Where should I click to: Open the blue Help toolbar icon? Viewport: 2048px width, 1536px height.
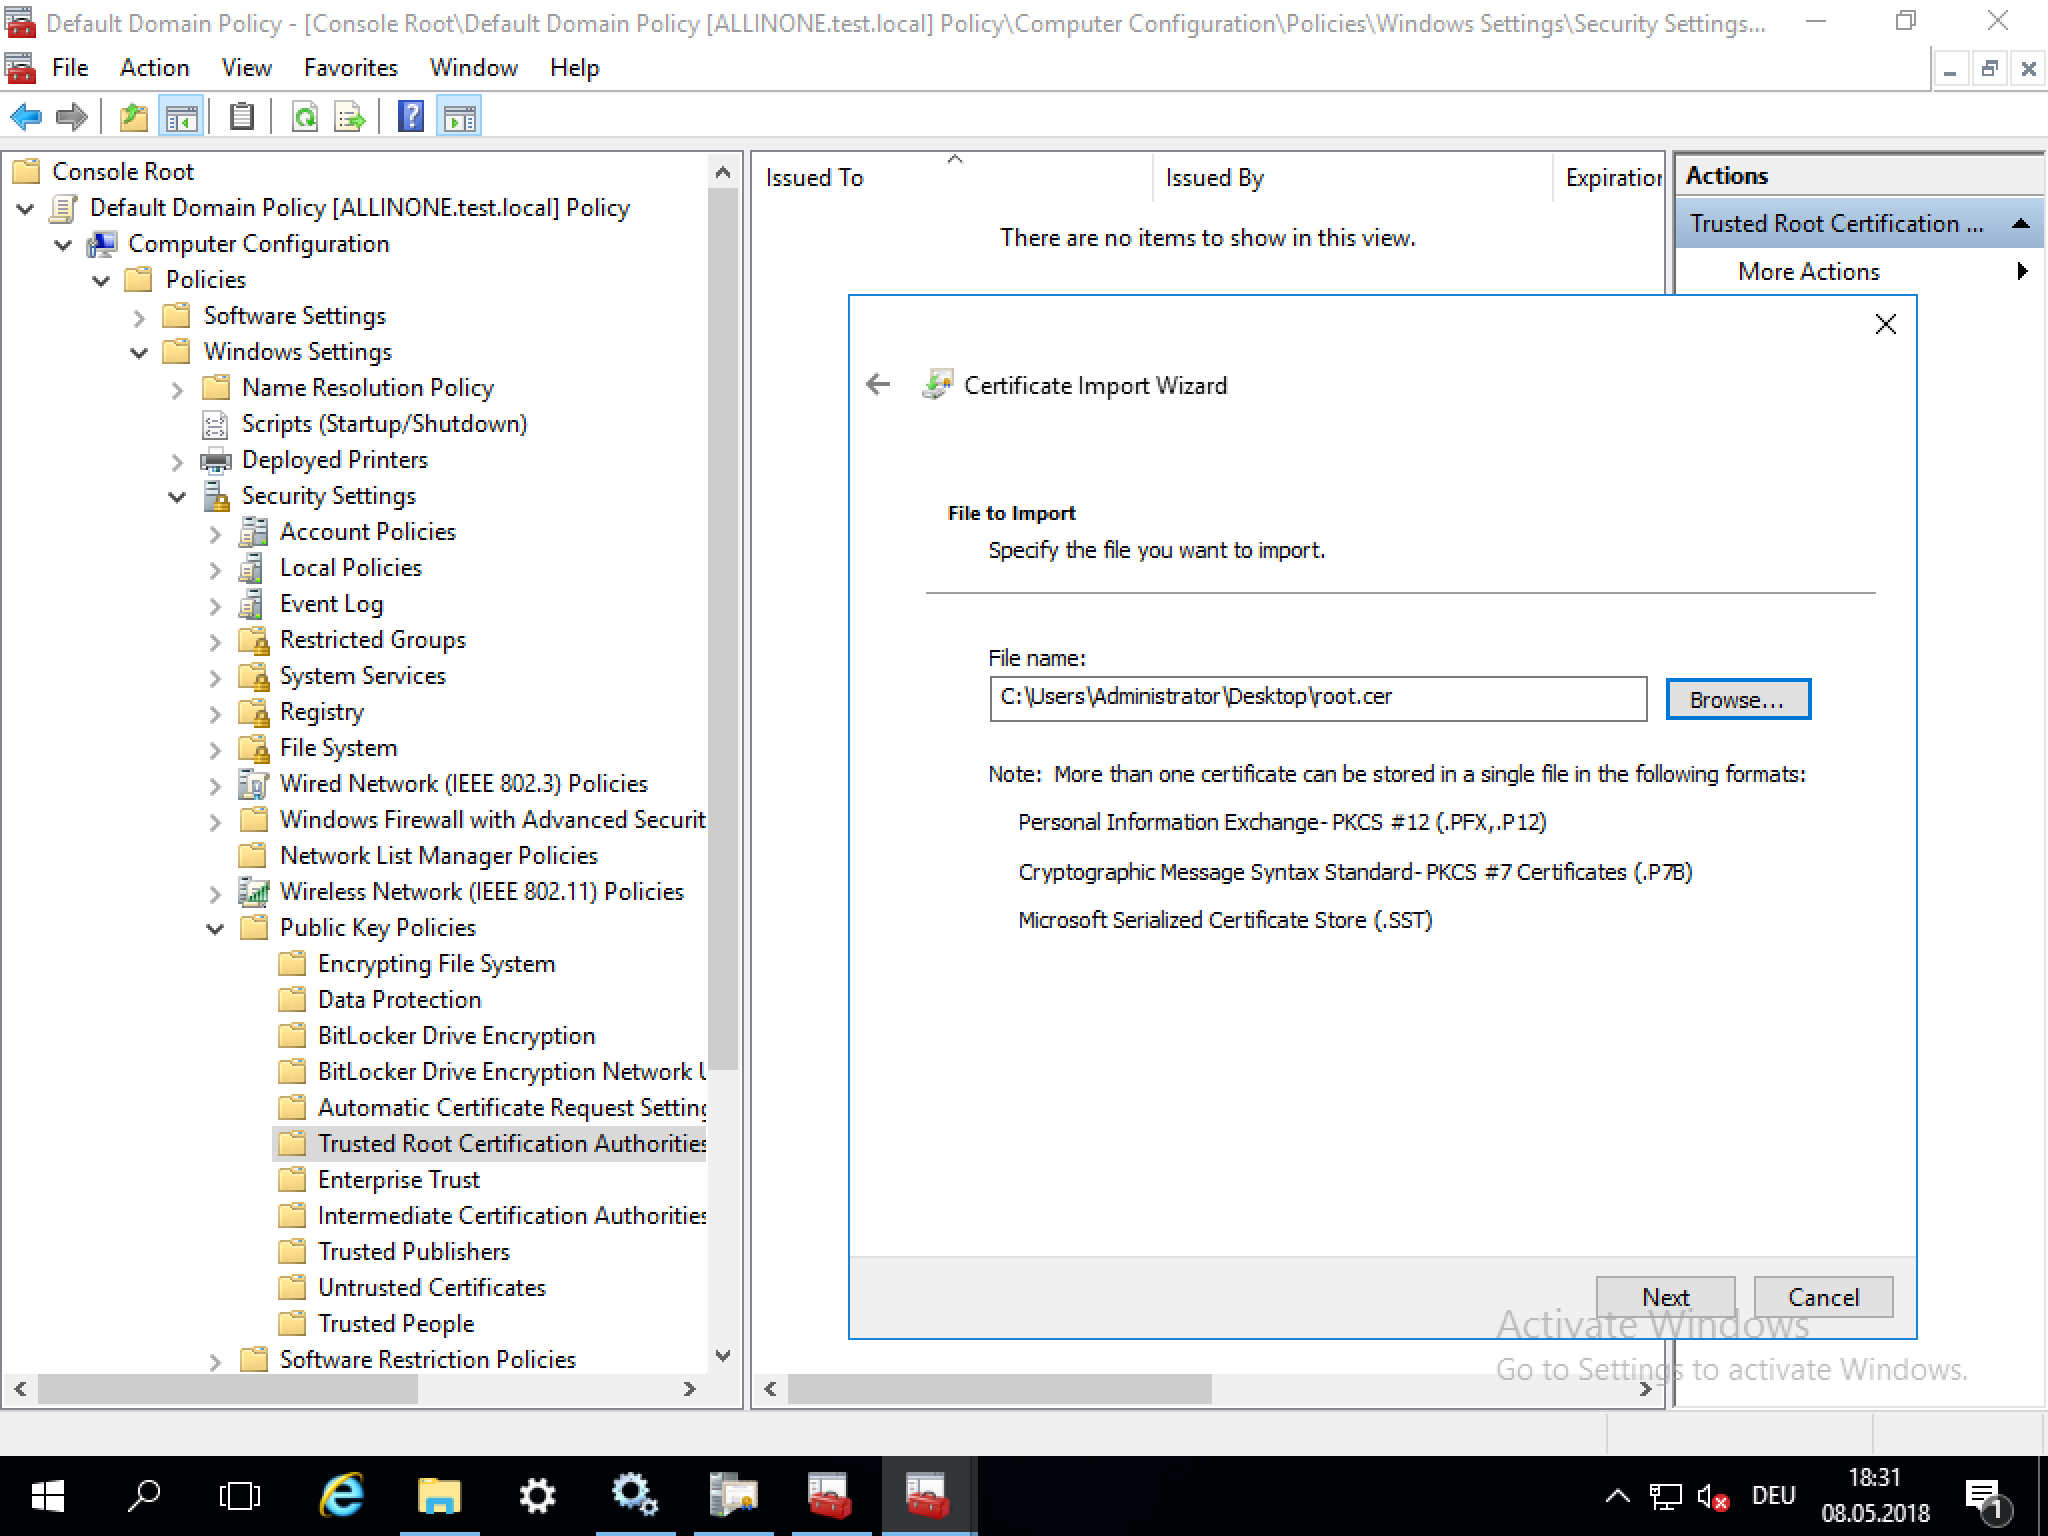pos(411,118)
